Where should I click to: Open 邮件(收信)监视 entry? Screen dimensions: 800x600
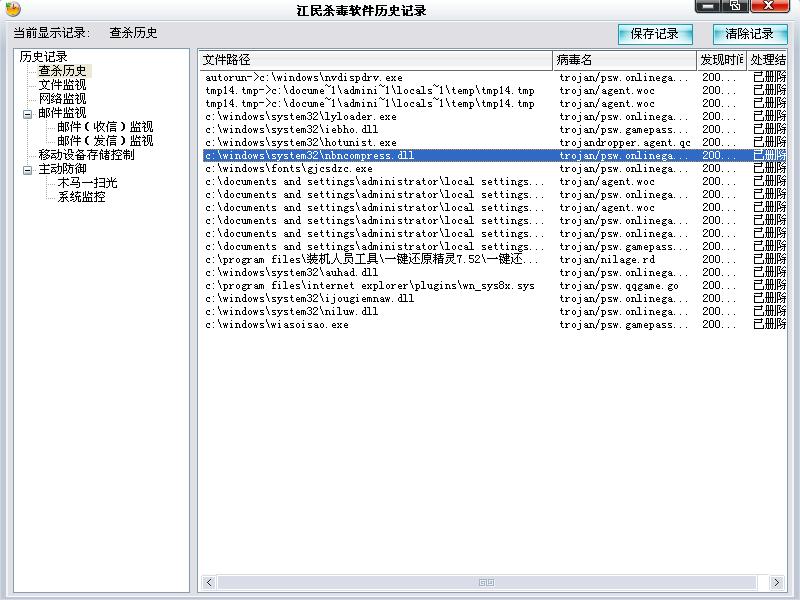coord(105,127)
